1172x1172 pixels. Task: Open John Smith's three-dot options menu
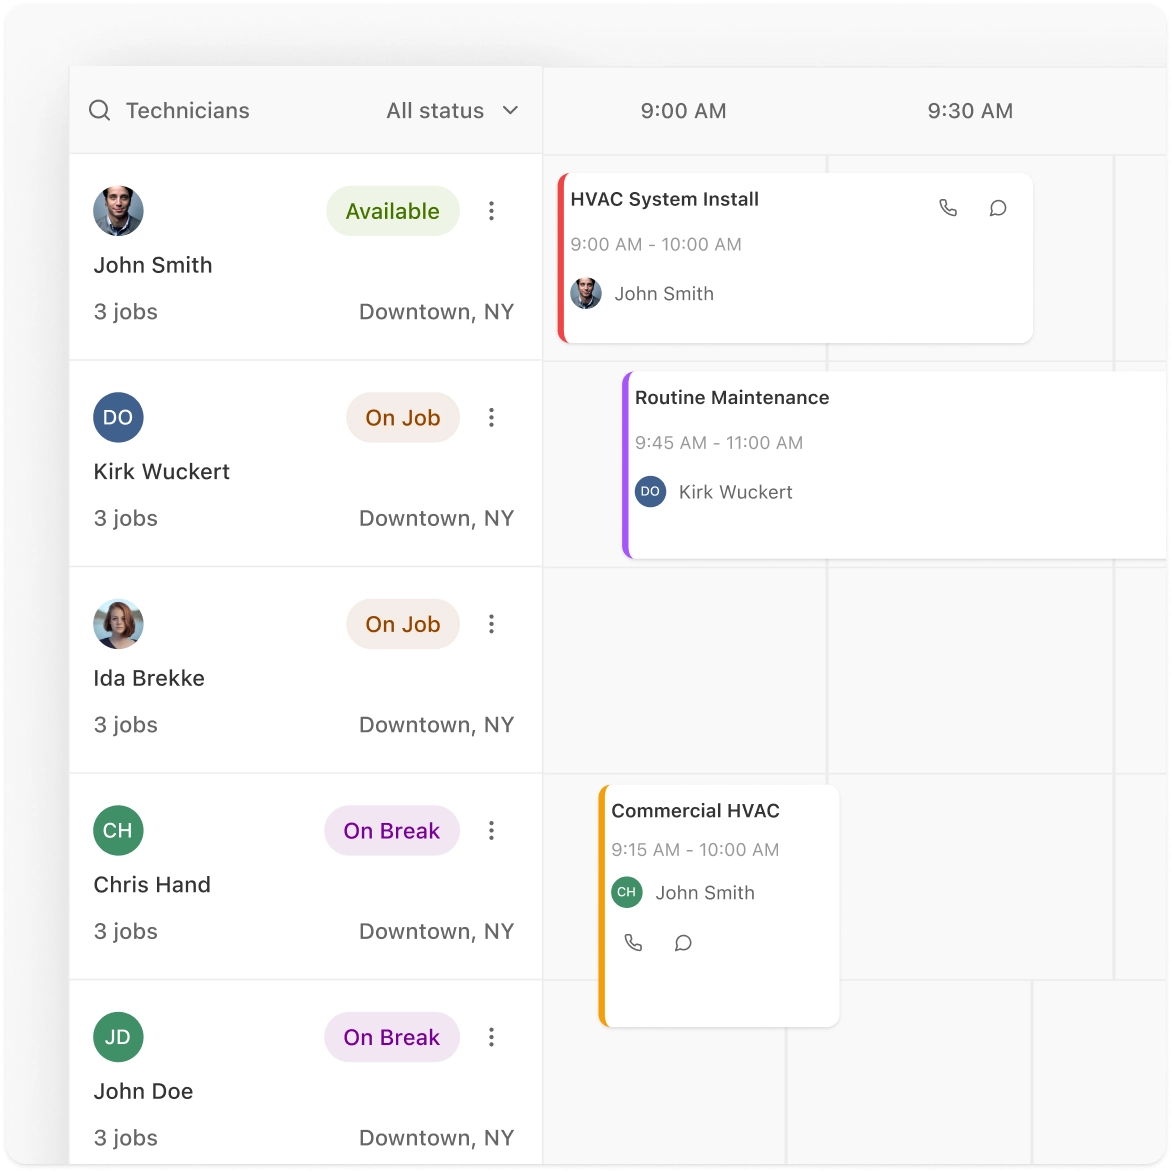(x=491, y=211)
